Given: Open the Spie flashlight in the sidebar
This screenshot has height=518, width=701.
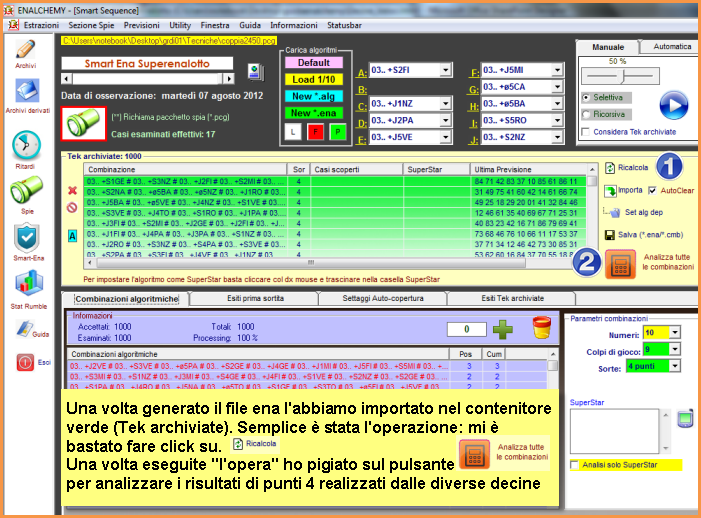Looking at the screenshot, I should [x=26, y=190].
